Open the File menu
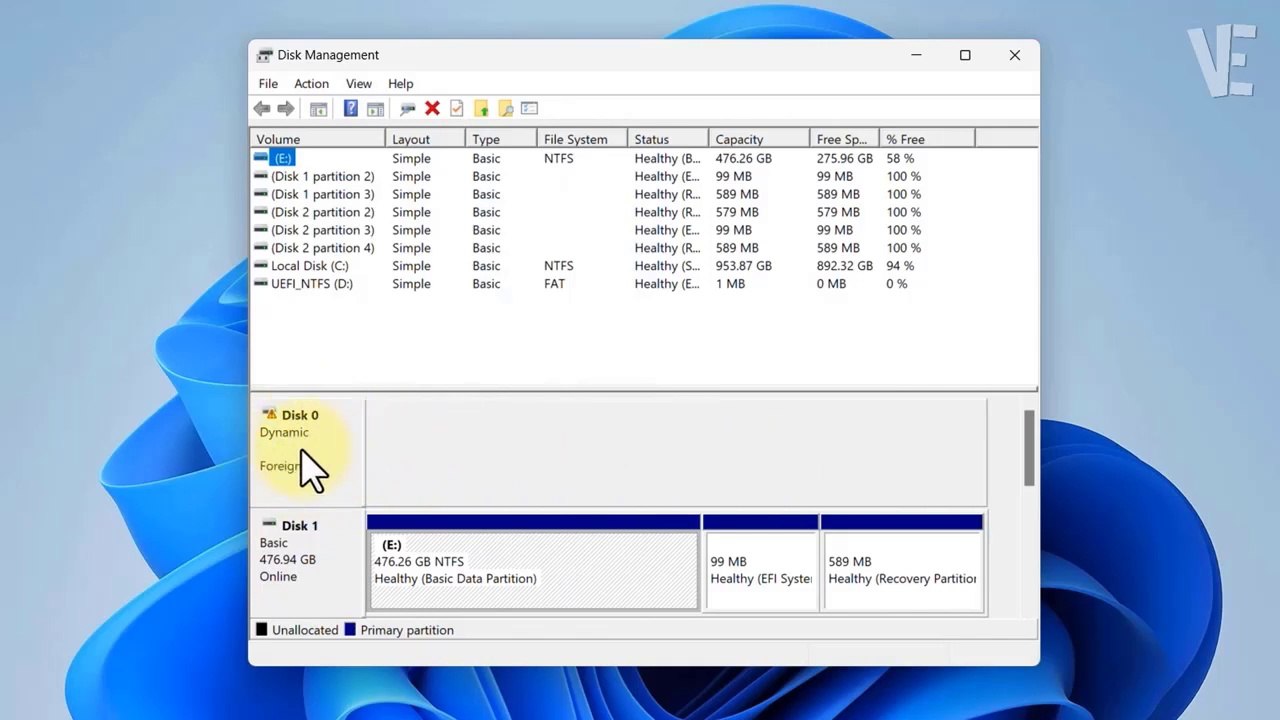Viewport: 1280px width, 720px height. [x=268, y=84]
